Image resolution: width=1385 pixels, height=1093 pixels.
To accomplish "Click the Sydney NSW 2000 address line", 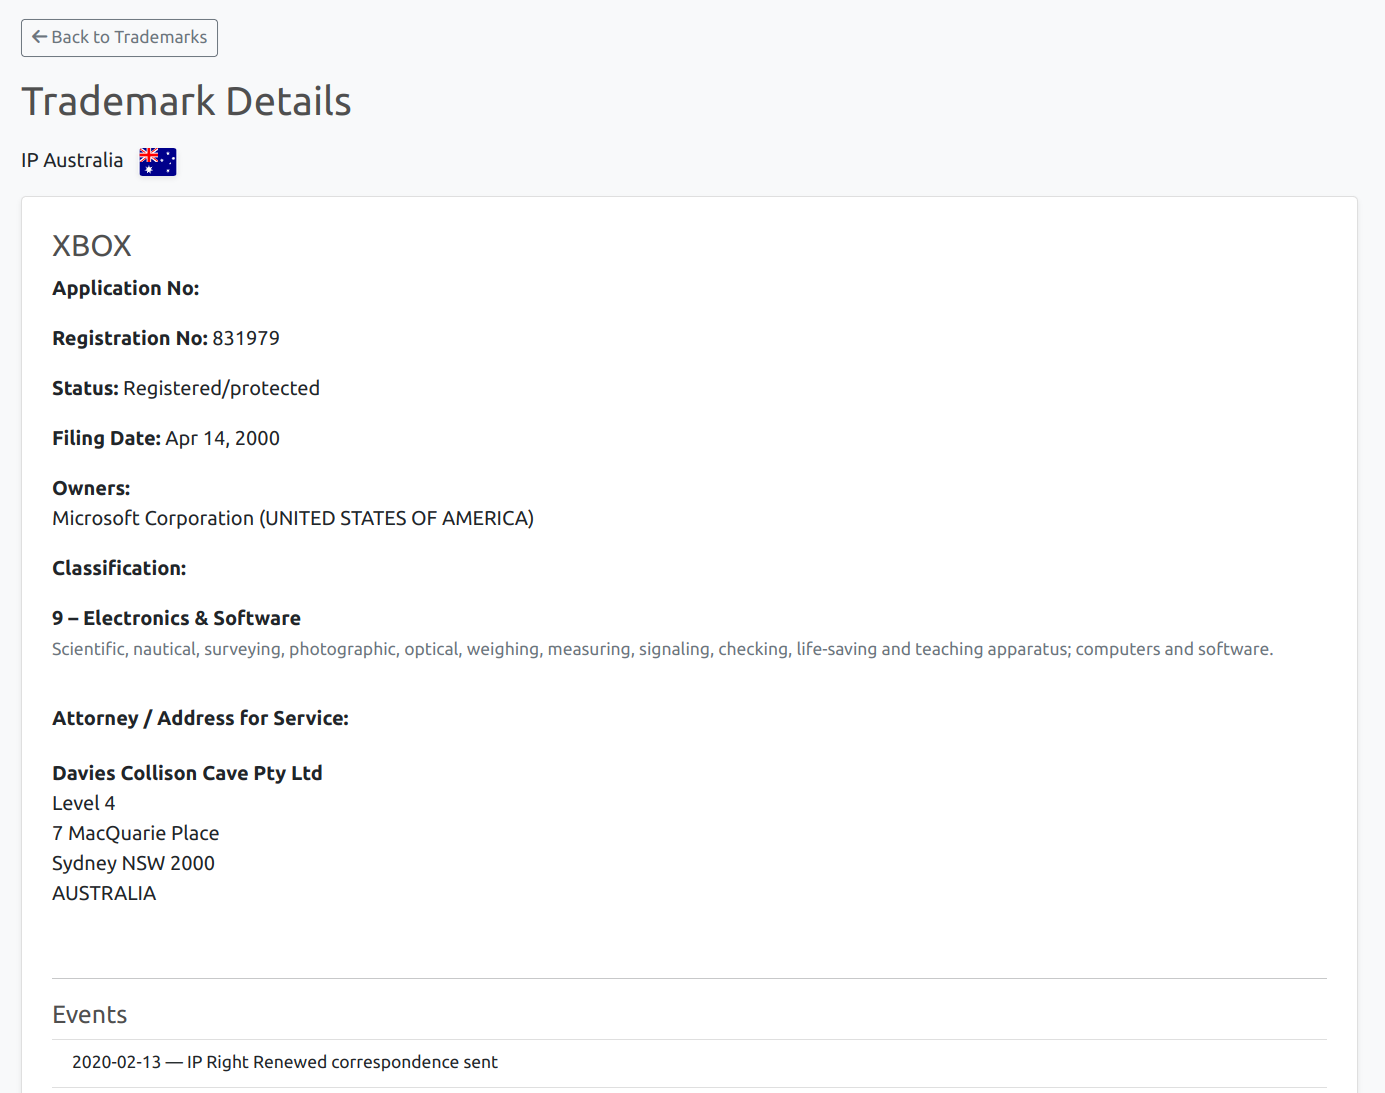I will pyautogui.click(x=133, y=863).
